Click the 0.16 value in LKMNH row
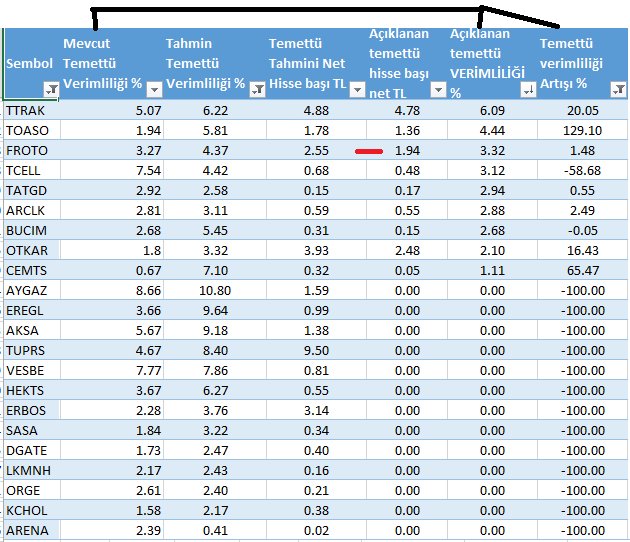Image resolution: width=630 pixels, height=542 pixels. tap(316, 470)
